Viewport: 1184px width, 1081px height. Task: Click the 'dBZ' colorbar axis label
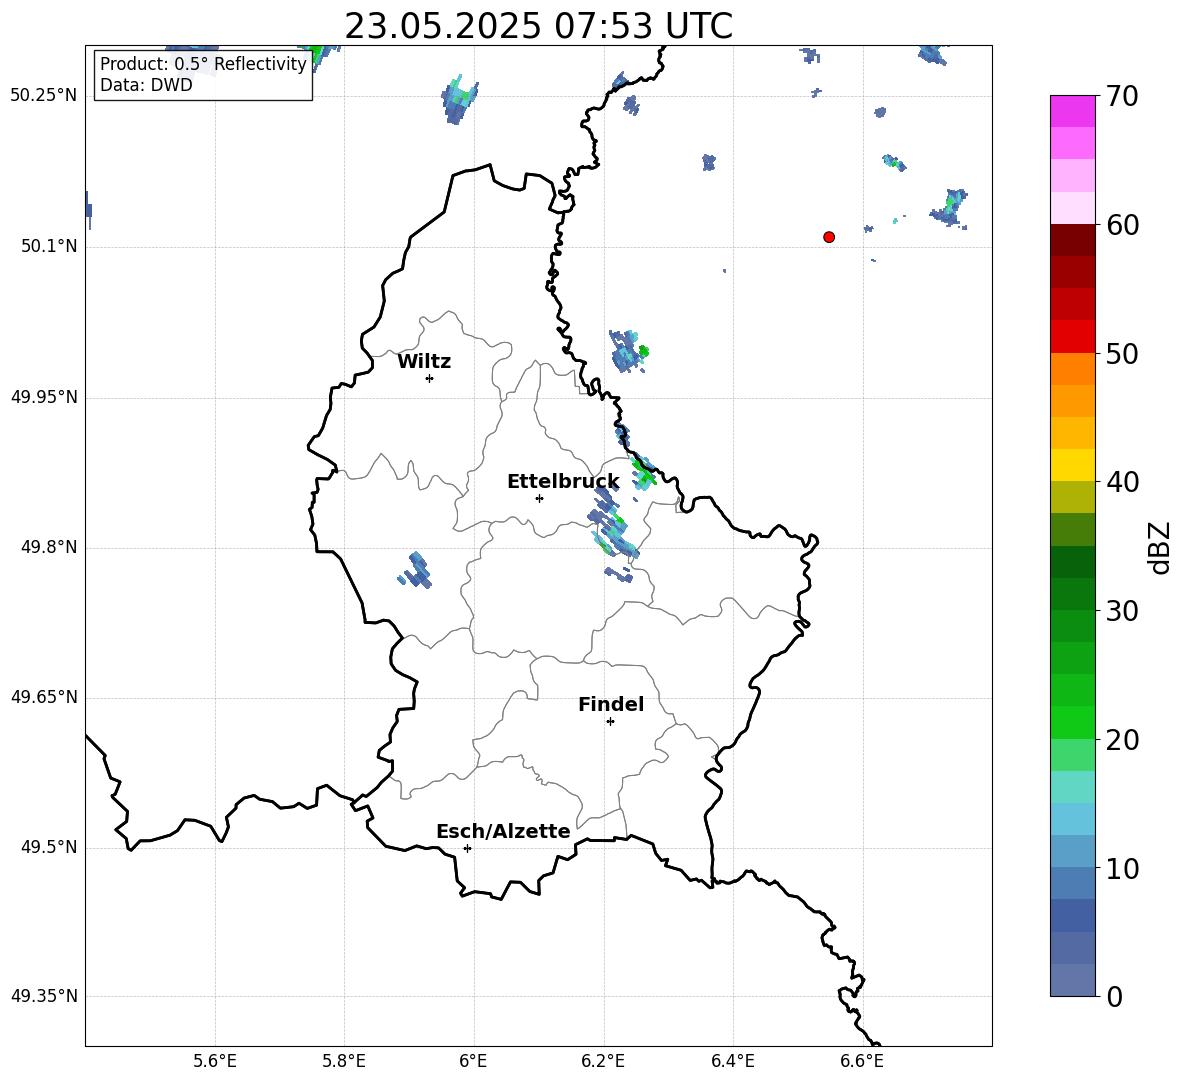(1159, 547)
